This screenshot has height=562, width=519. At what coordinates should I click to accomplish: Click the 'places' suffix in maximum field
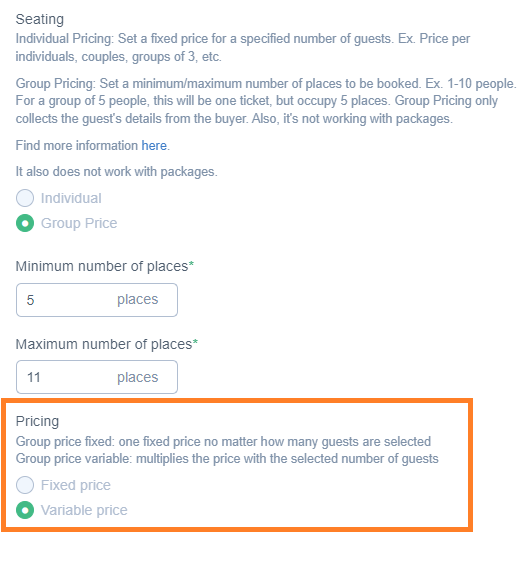pos(138,377)
